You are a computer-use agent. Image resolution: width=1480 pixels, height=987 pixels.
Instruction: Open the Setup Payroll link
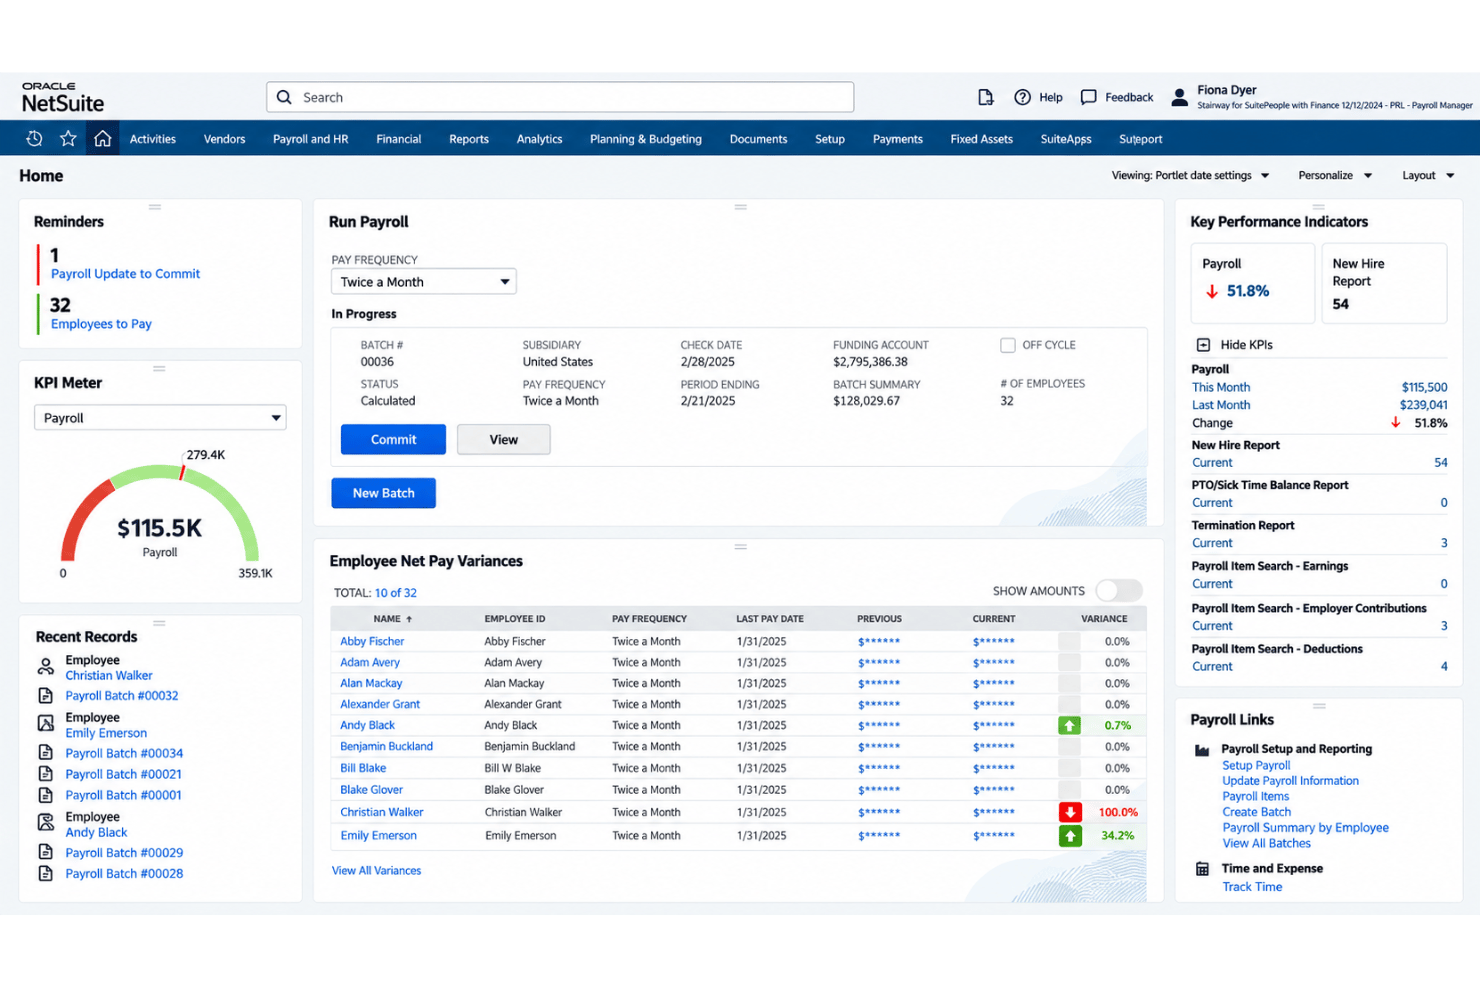[x=1256, y=766]
